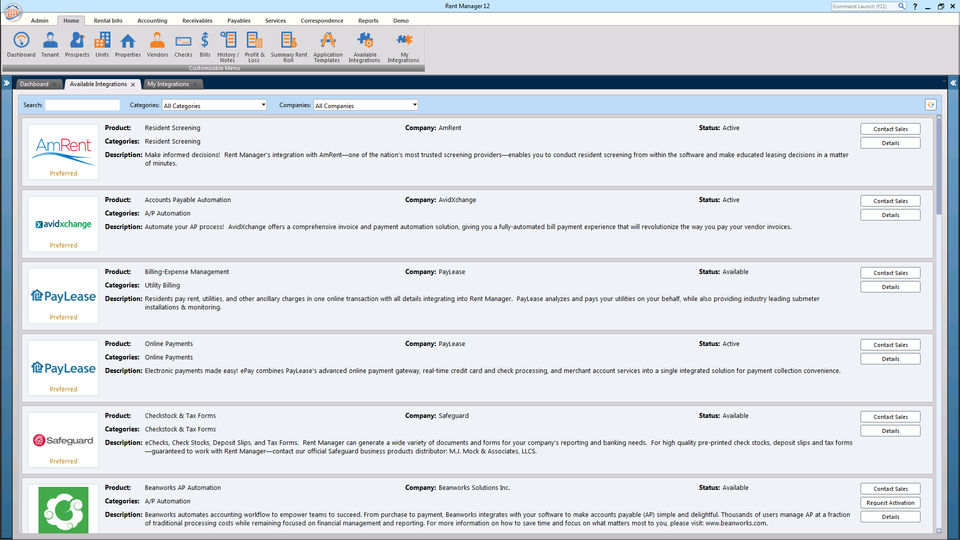Open the Categories dropdown
The height and width of the screenshot is (540, 960).
(214, 105)
